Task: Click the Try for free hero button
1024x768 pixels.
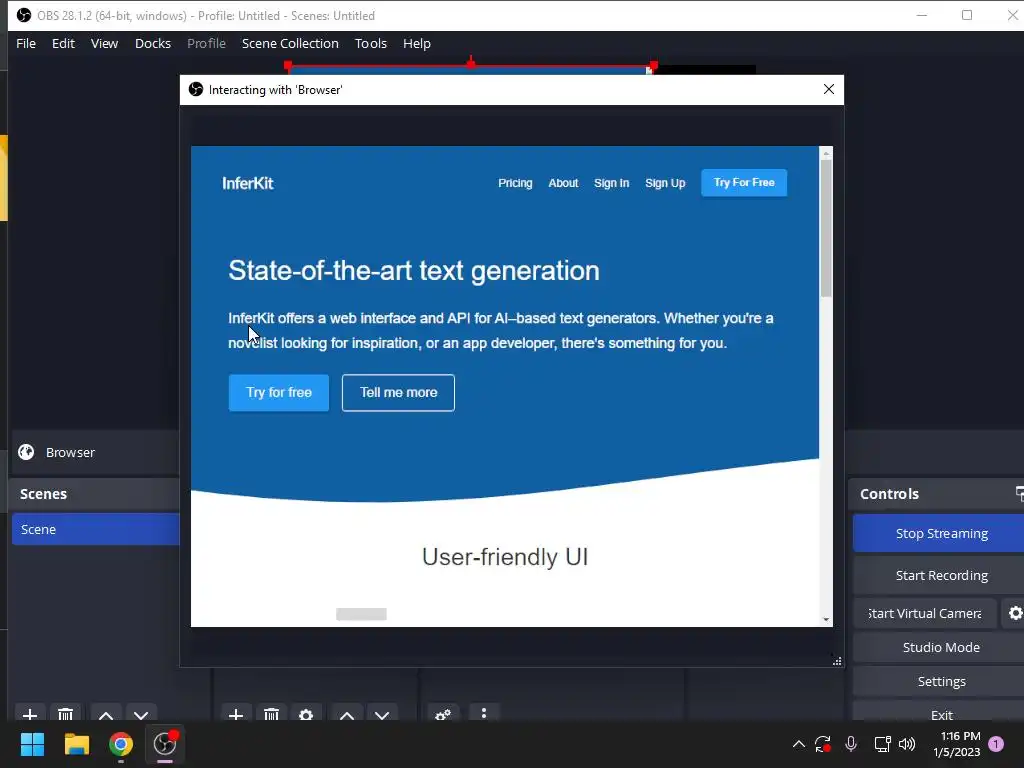Action: click(x=279, y=392)
